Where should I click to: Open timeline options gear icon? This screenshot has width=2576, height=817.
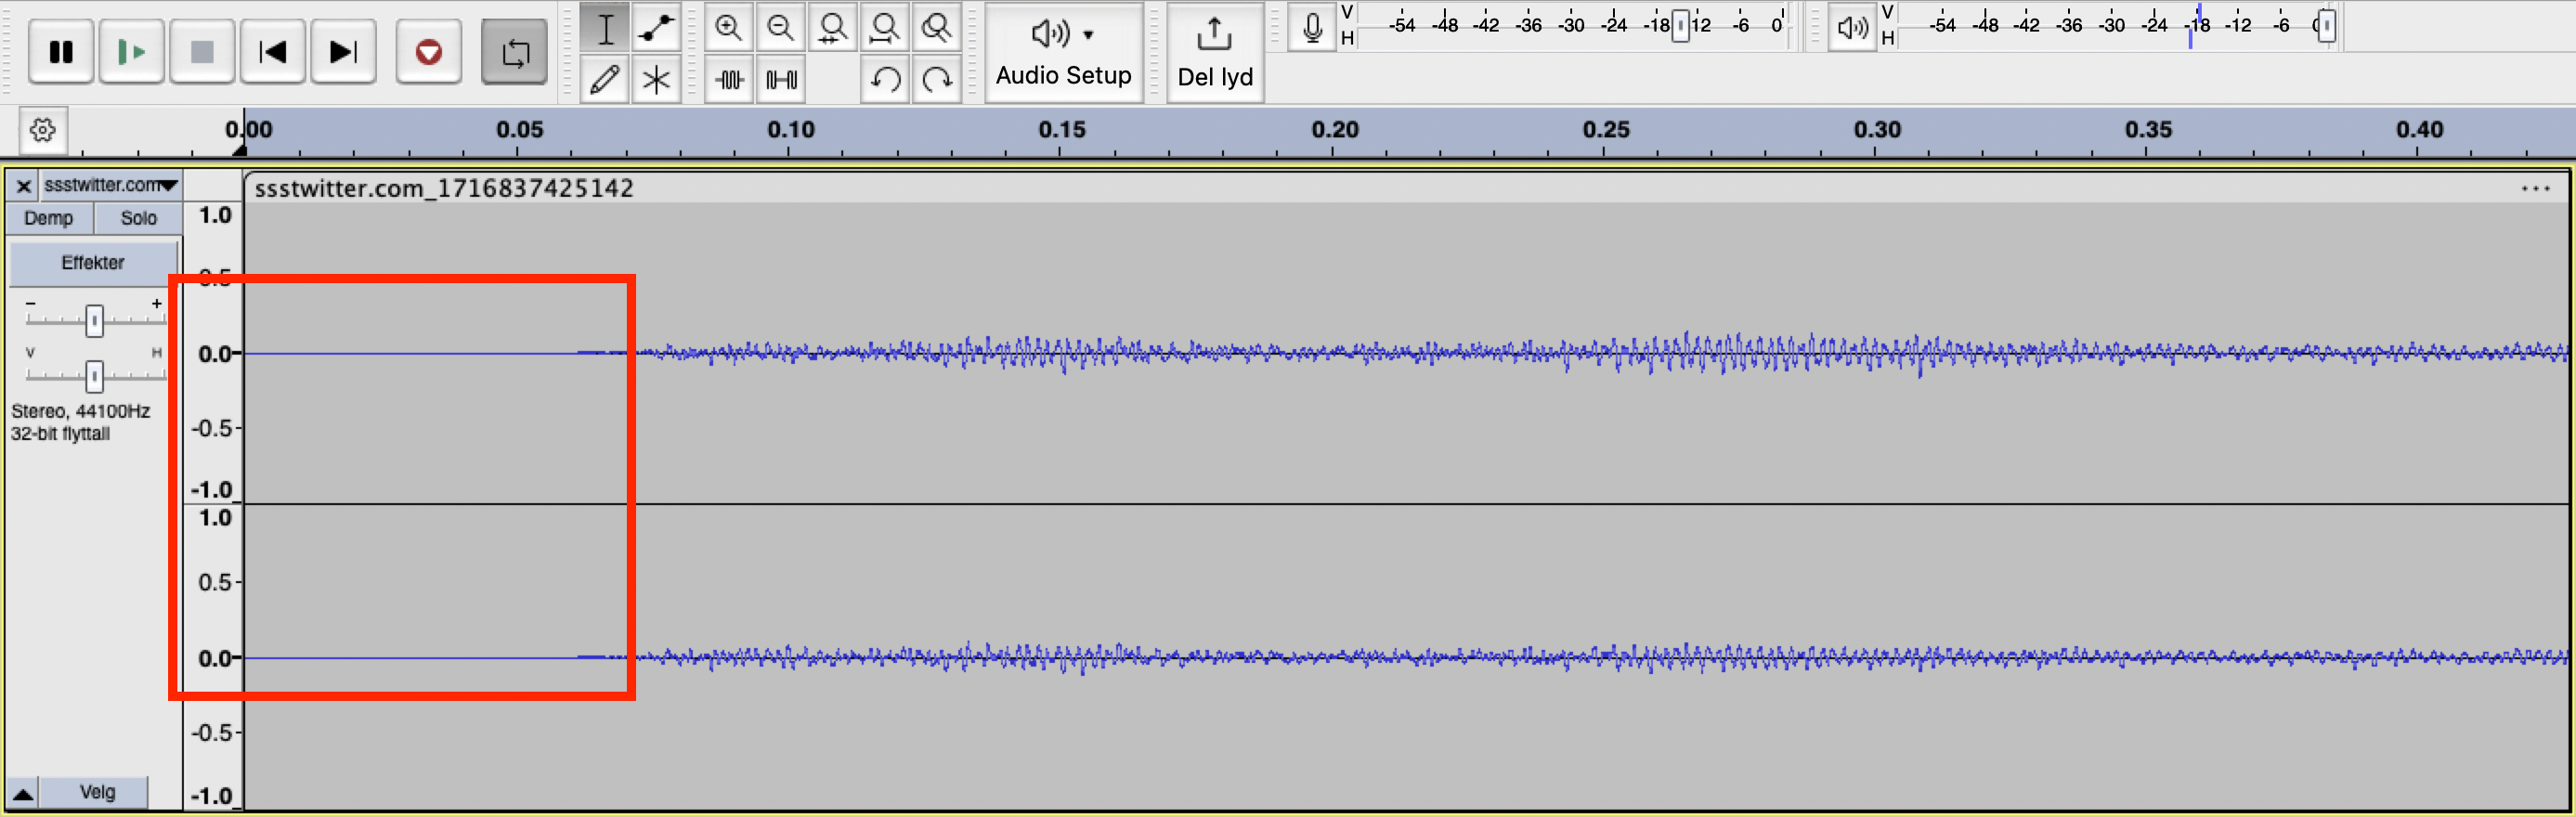coord(43,130)
